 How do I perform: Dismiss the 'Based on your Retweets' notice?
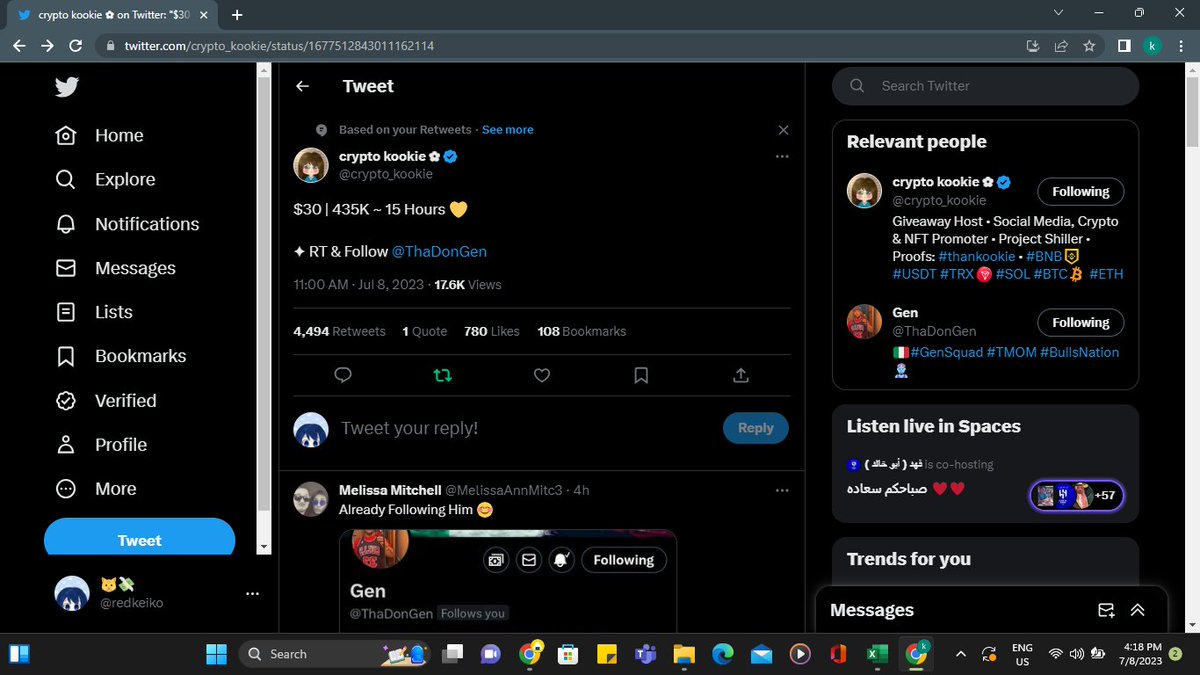(x=783, y=130)
